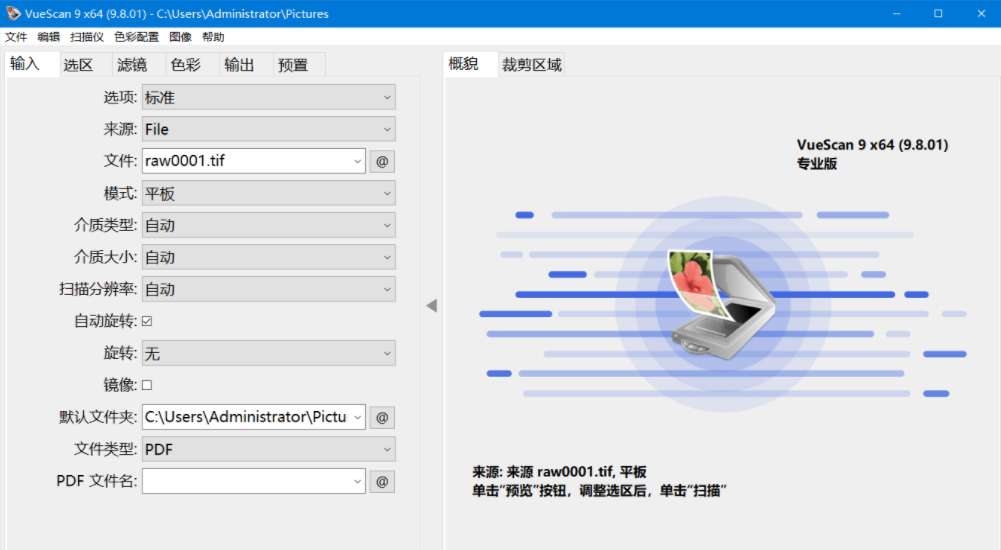Click the VueScan app icon in title bar

click(x=12, y=13)
